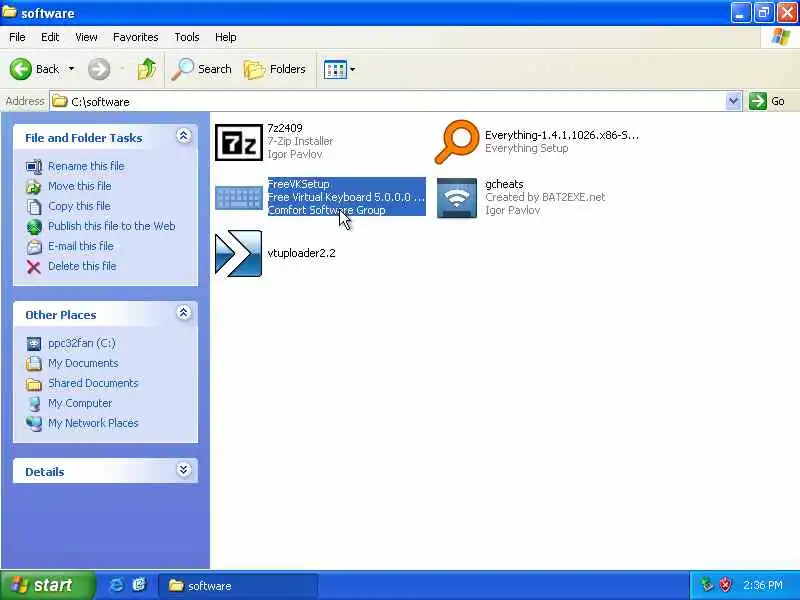
Task: Click the E-mail envelope icon
Action: click(34, 247)
